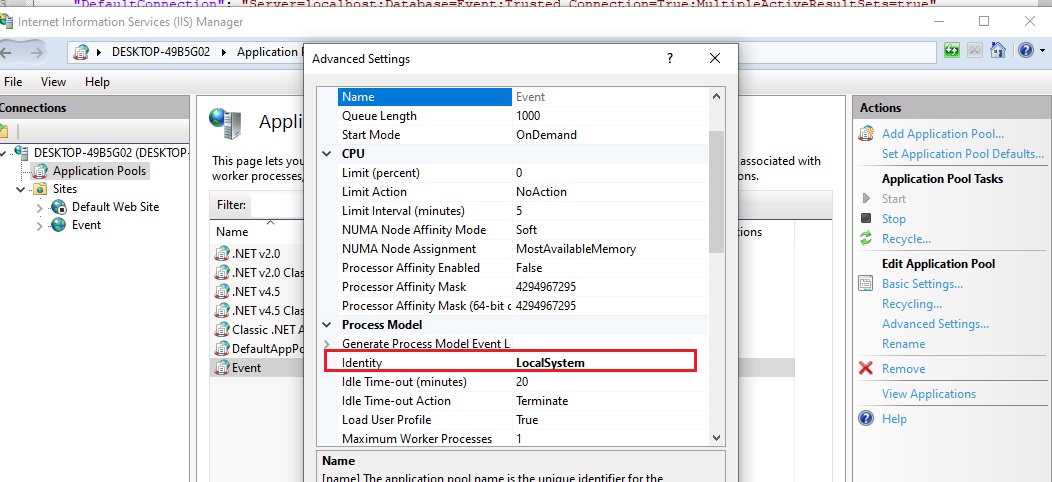
Task: Select the Name property row
Action: tap(523, 97)
